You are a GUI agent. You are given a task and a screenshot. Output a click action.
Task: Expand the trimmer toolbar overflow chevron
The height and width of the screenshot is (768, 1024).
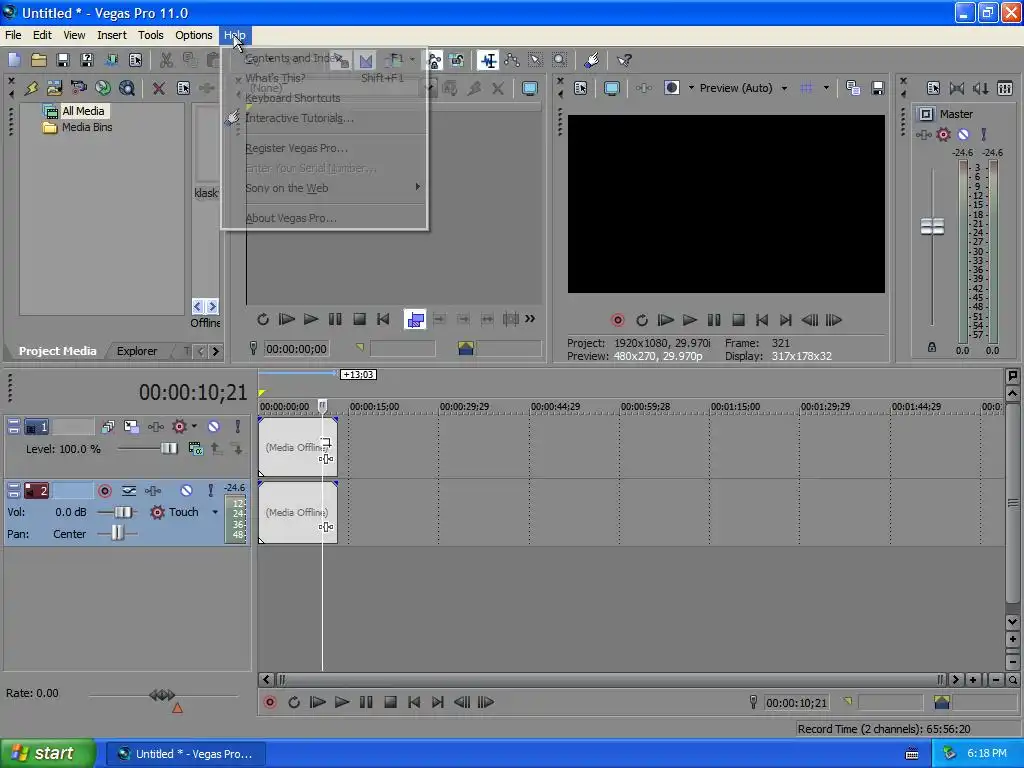click(x=530, y=319)
